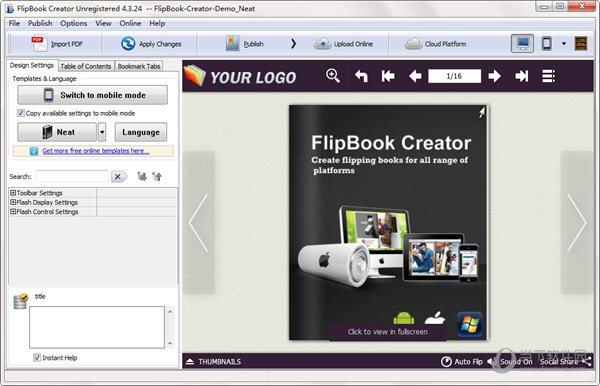This screenshot has width=600, height=386.
Task: Open the Options menu
Action: tap(73, 23)
